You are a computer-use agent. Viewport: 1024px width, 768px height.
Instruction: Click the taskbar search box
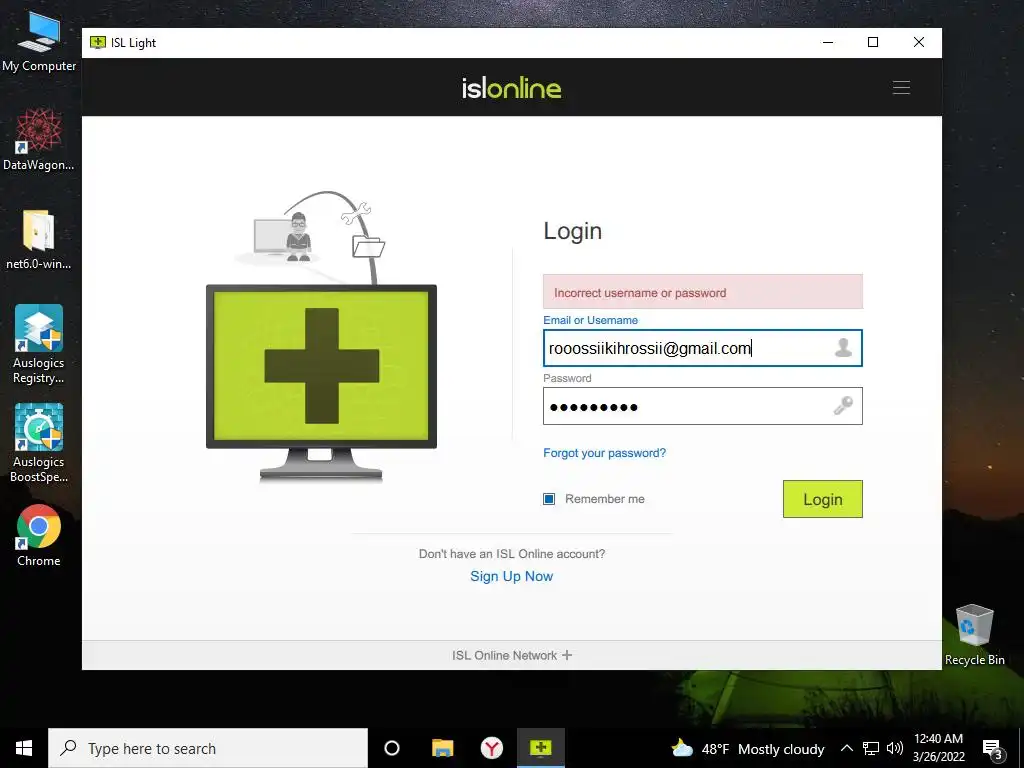pos(208,748)
